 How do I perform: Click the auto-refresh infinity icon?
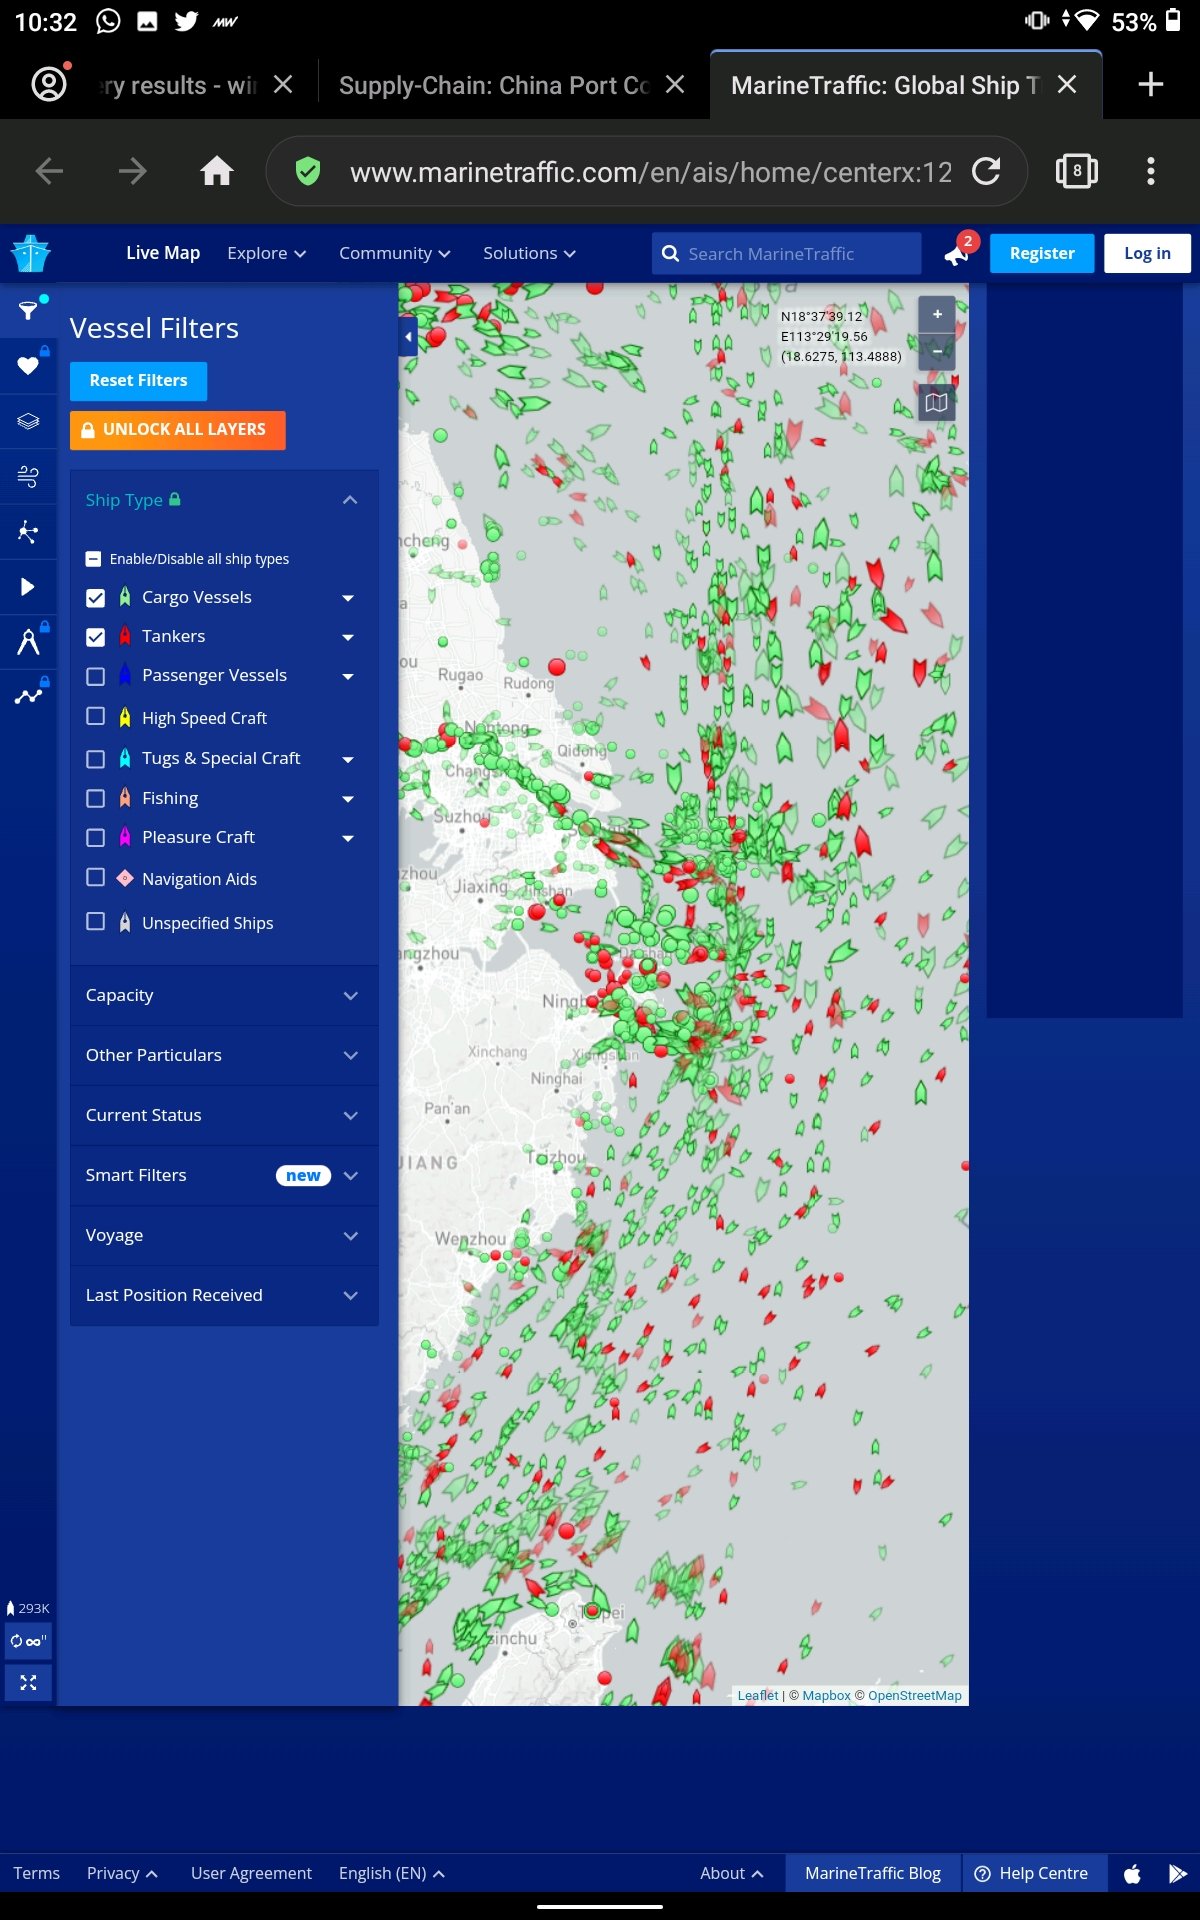point(28,1641)
